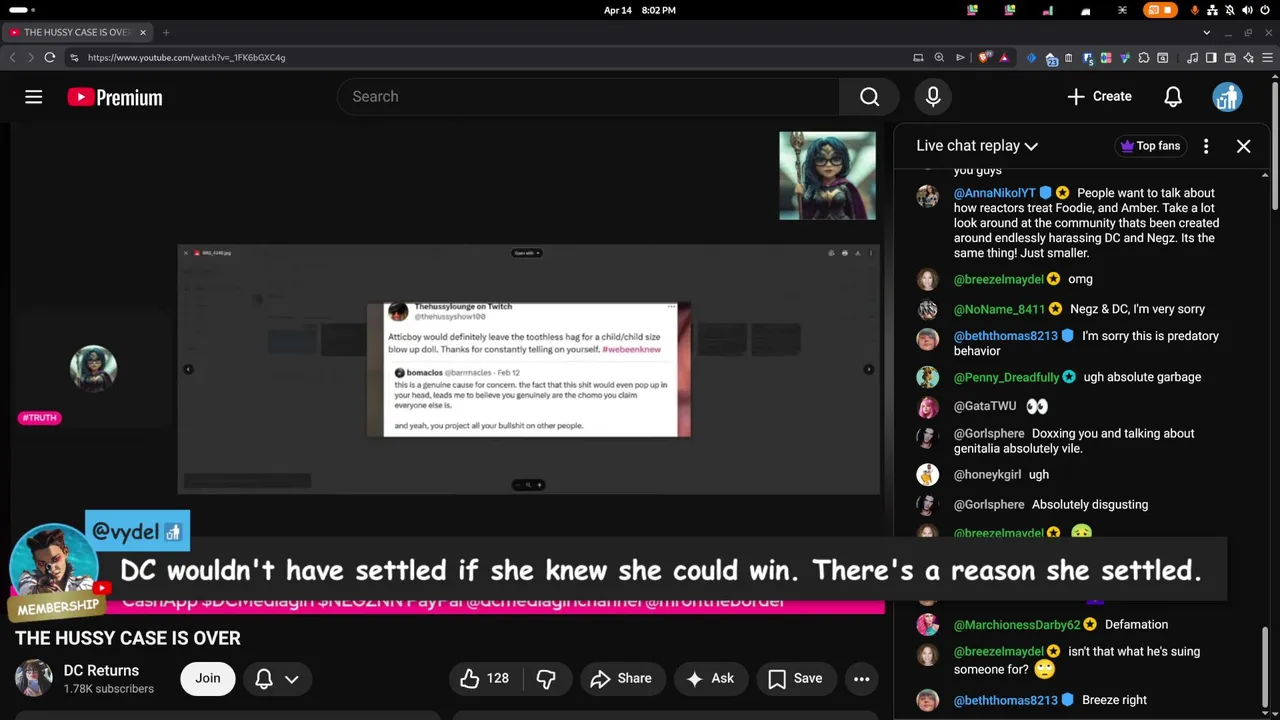The width and height of the screenshot is (1280, 720).
Task: Click chat user @GataTWU
Action: point(985,406)
